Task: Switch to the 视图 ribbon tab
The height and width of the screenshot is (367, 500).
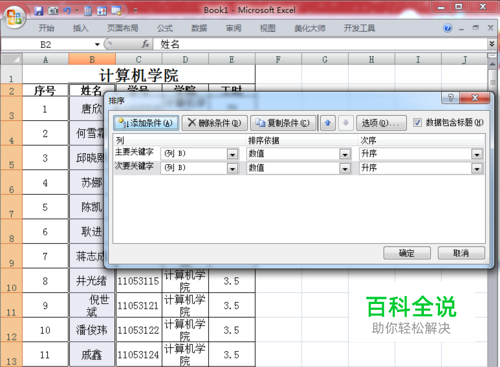Action: tap(268, 28)
